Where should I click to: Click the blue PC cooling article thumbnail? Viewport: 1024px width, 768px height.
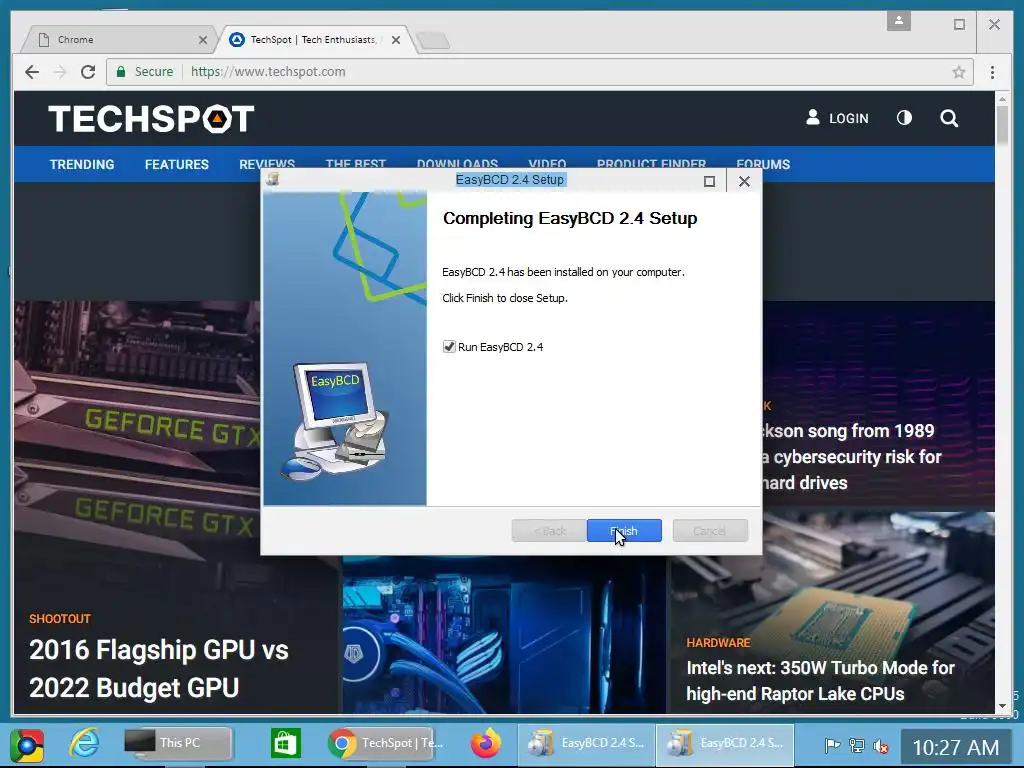point(504,636)
